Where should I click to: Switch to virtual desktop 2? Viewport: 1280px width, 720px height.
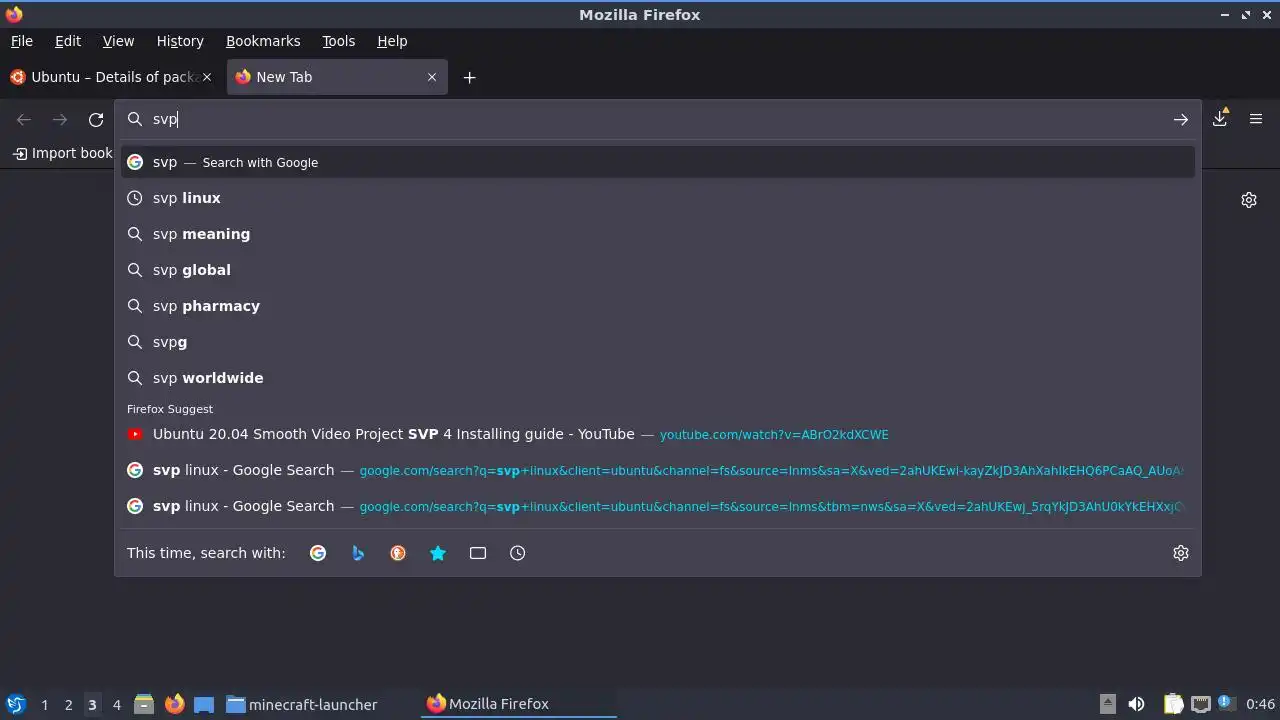point(68,704)
